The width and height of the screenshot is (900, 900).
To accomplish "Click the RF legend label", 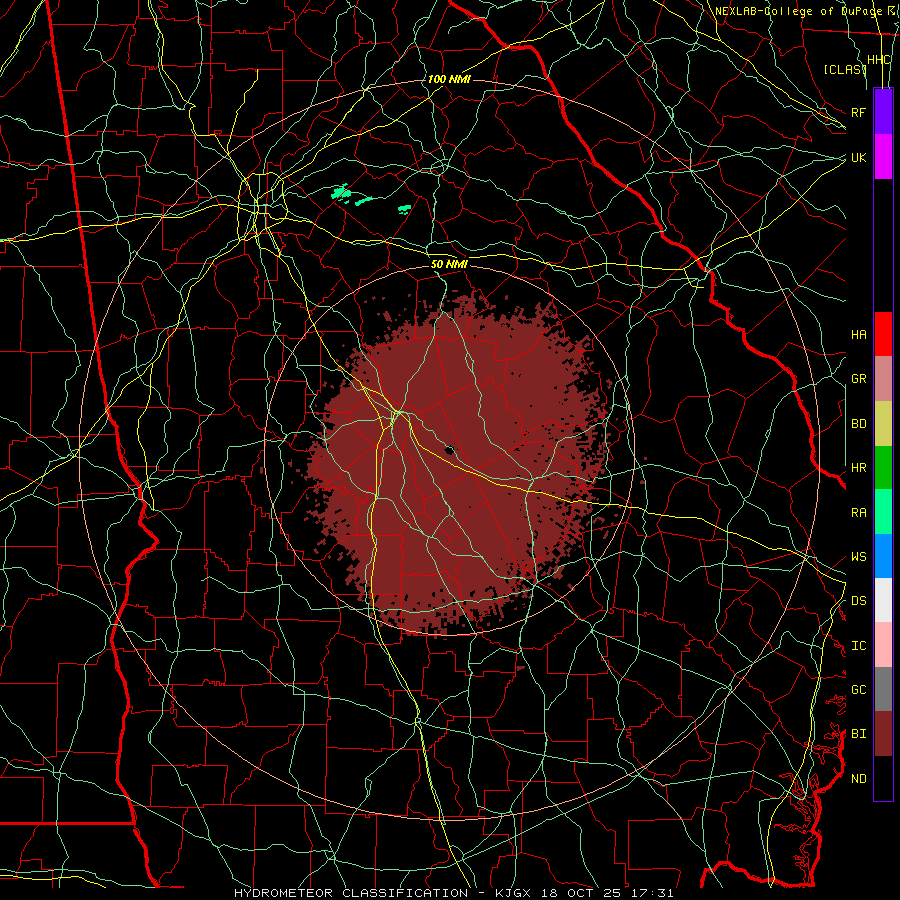I will coord(858,112).
